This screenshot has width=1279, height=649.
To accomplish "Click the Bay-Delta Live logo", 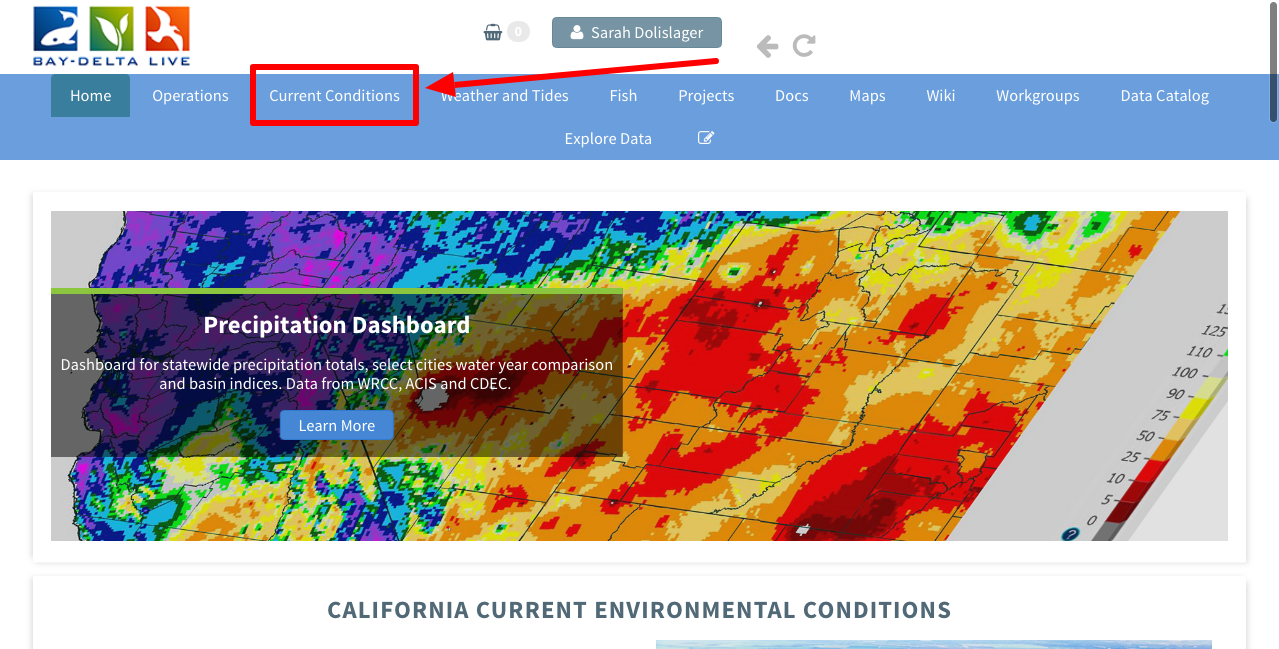I will pyautogui.click(x=111, y=36).
